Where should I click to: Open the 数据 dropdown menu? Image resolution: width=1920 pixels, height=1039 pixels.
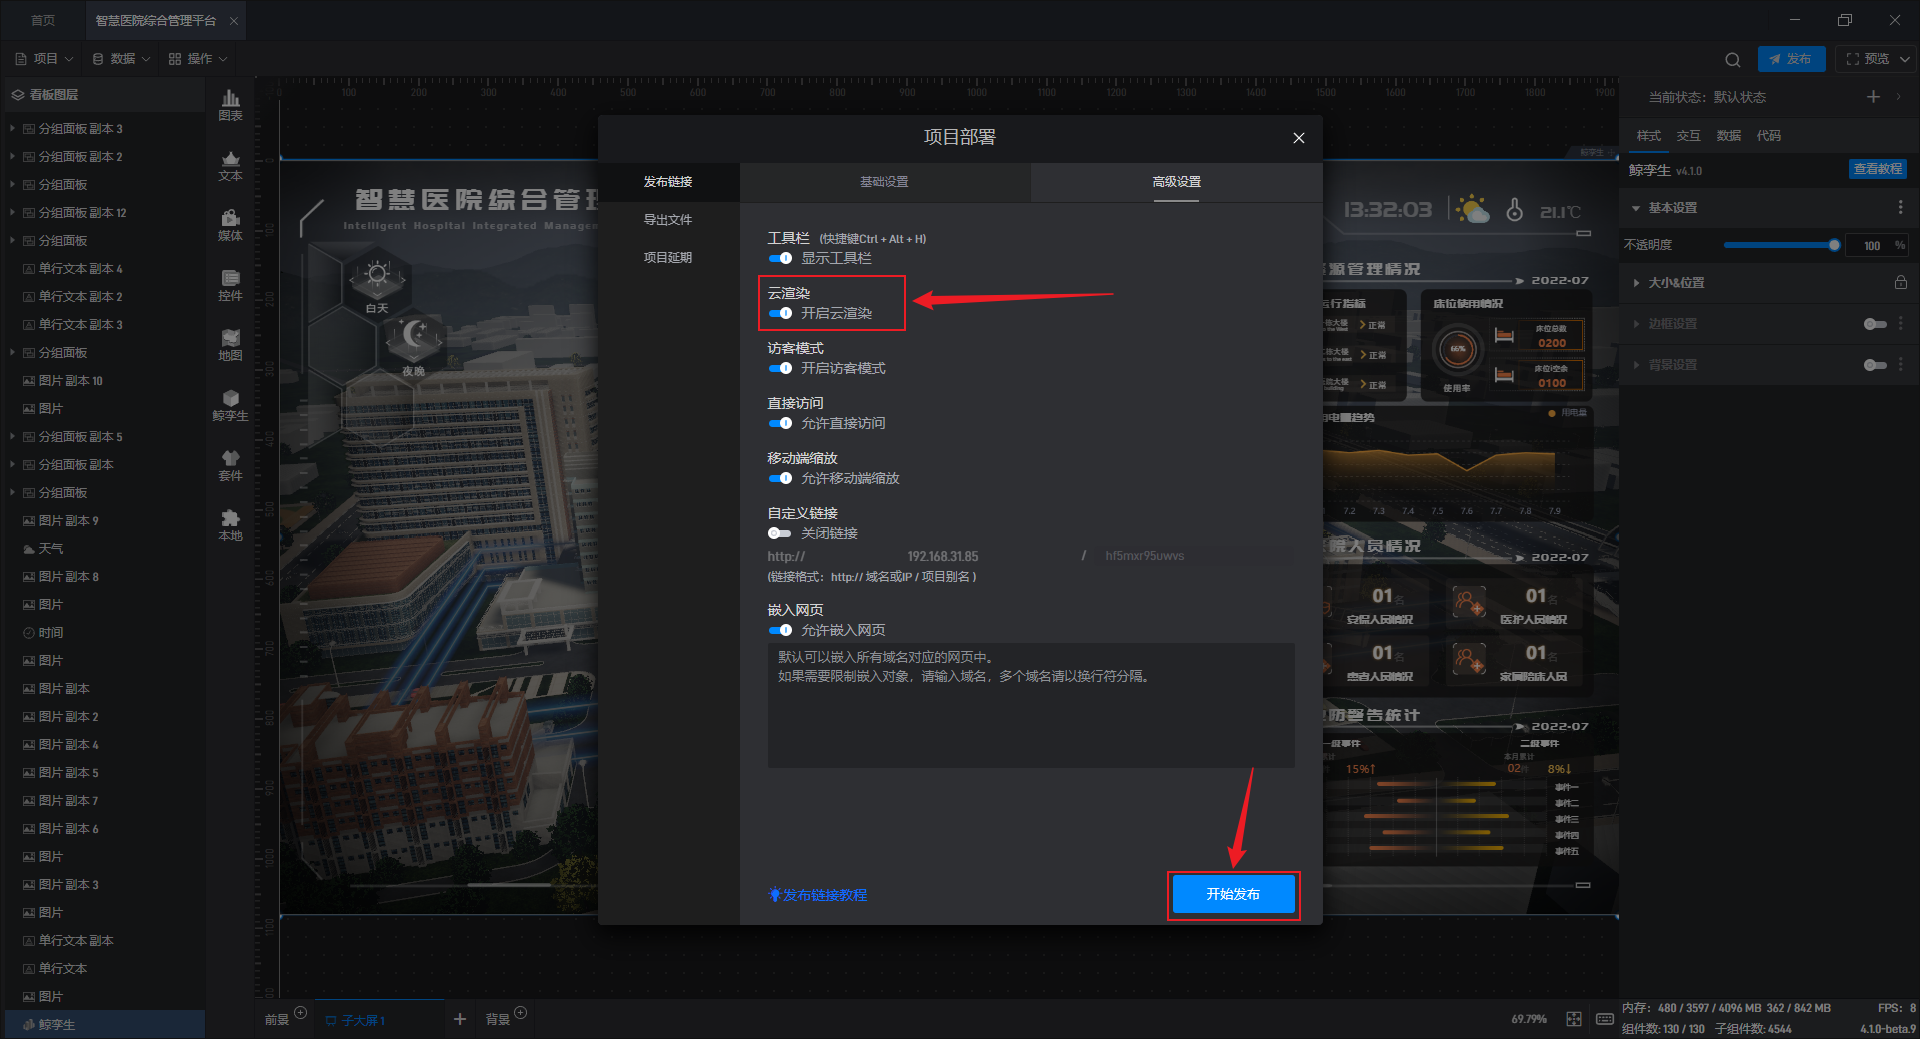pos(122,59)
